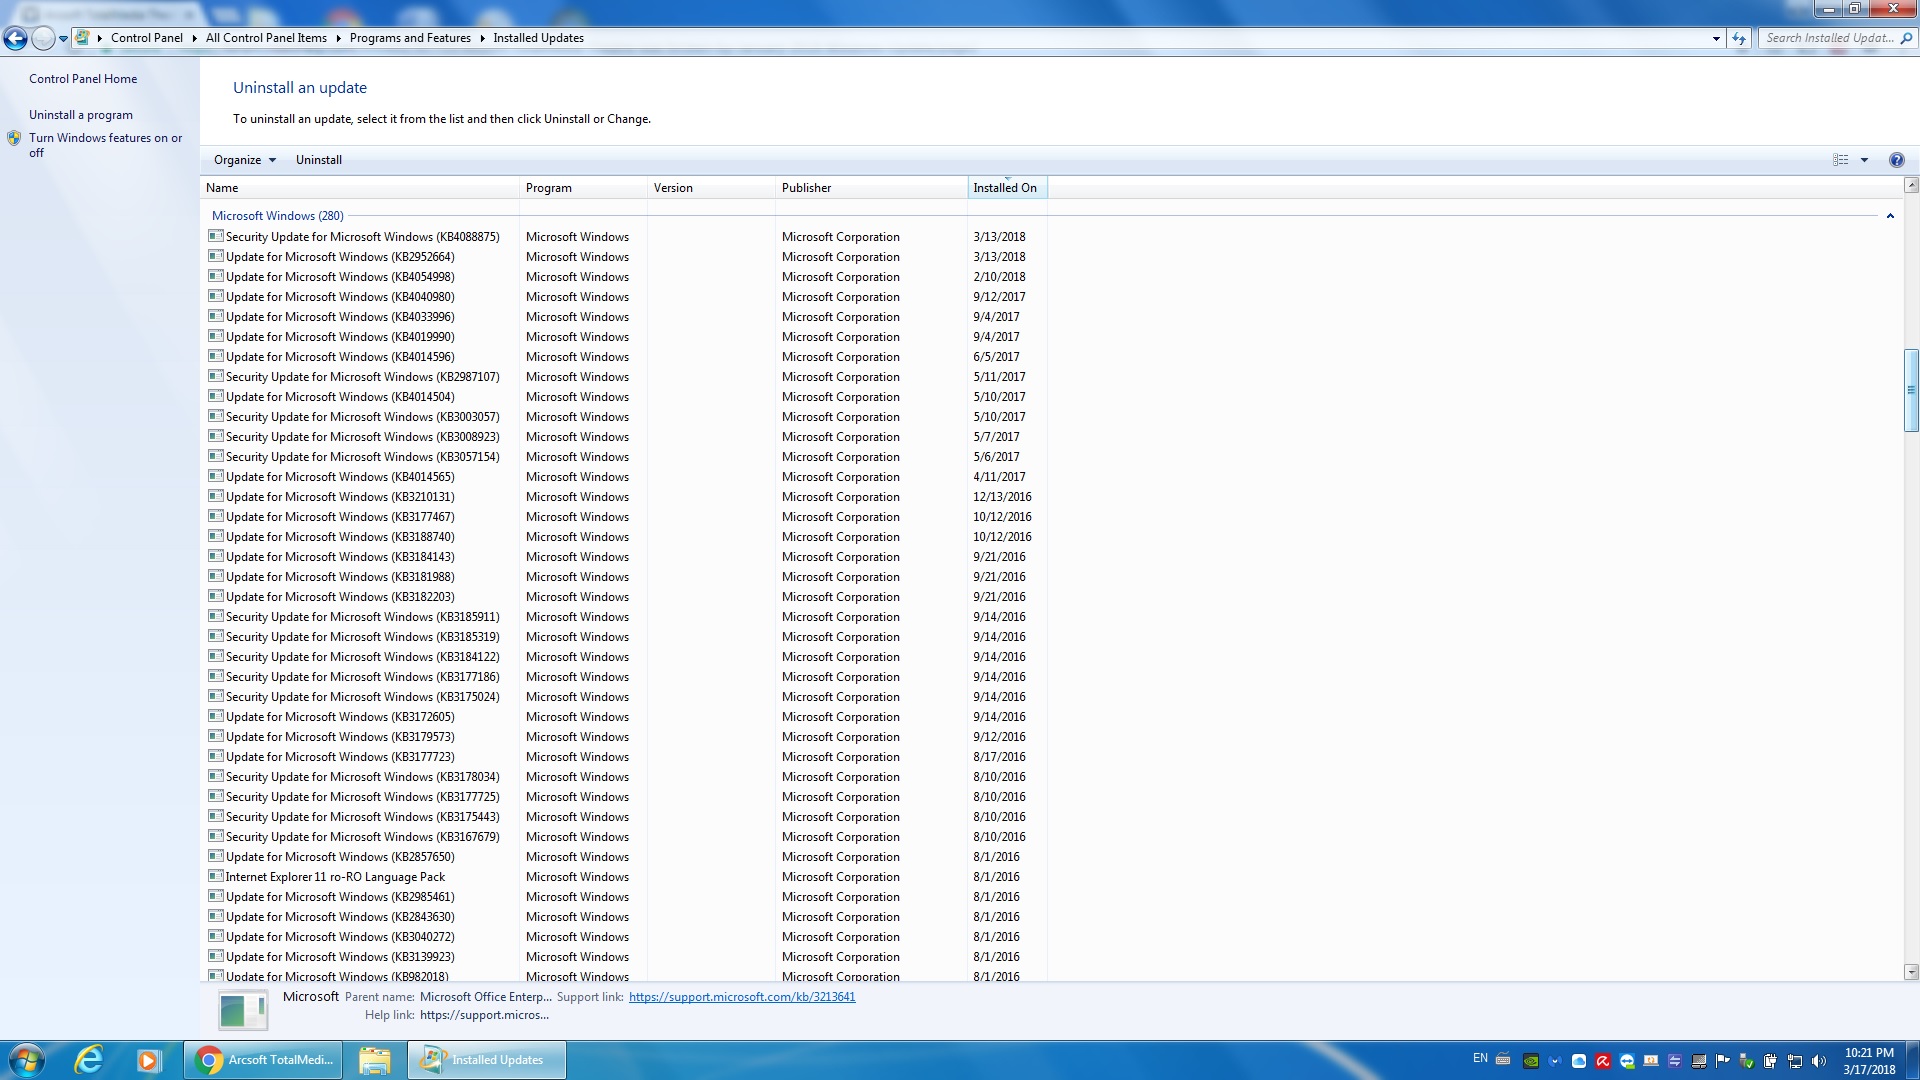Select Security Update KB4088875 entry
Viewport: 1920px width, 1080px height.
tap(362, 237)
